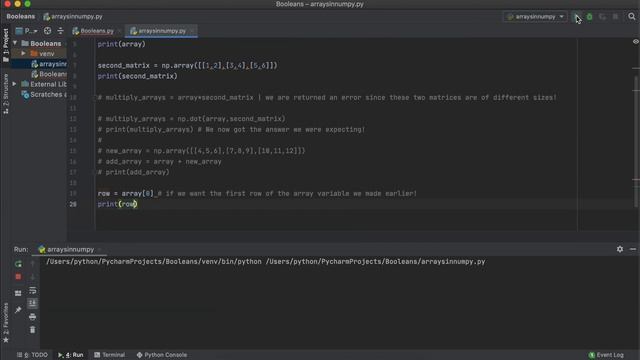The height and width of the screenshot is (360, 640).
Task: Click the line number 20 gutter
Action: click(73, 204)
